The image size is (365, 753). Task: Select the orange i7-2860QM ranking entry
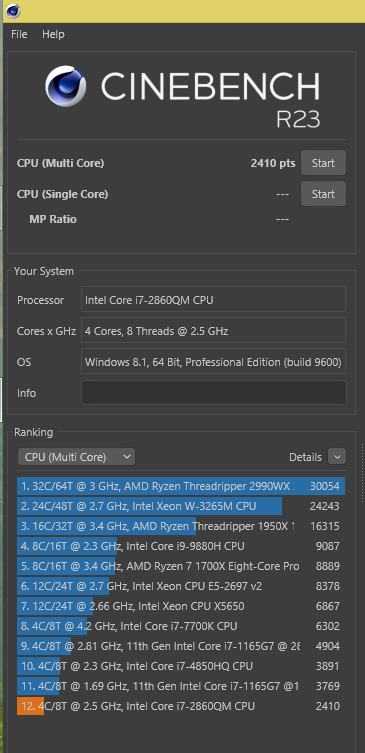(x=181, y=706)
